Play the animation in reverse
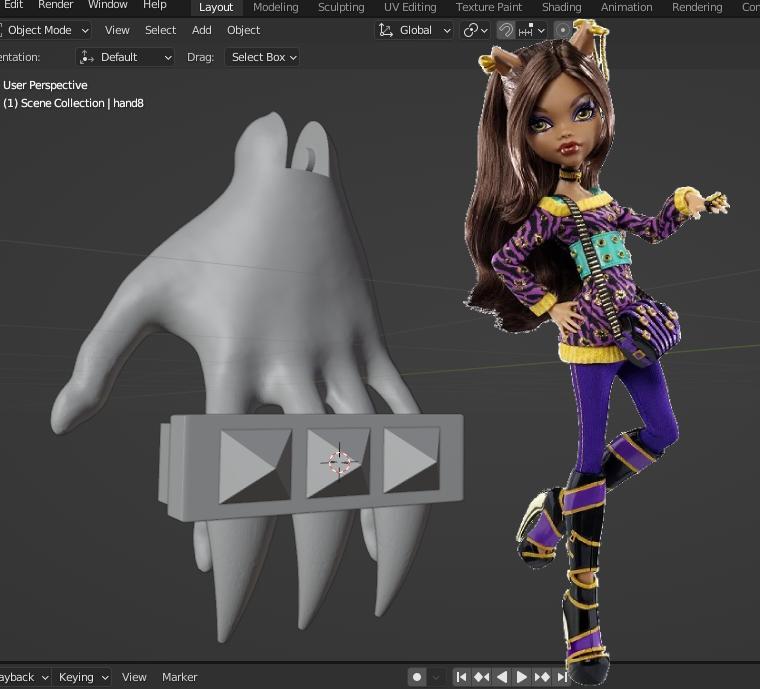Screen dimensions: 760x689 click(x=502, y=677)
